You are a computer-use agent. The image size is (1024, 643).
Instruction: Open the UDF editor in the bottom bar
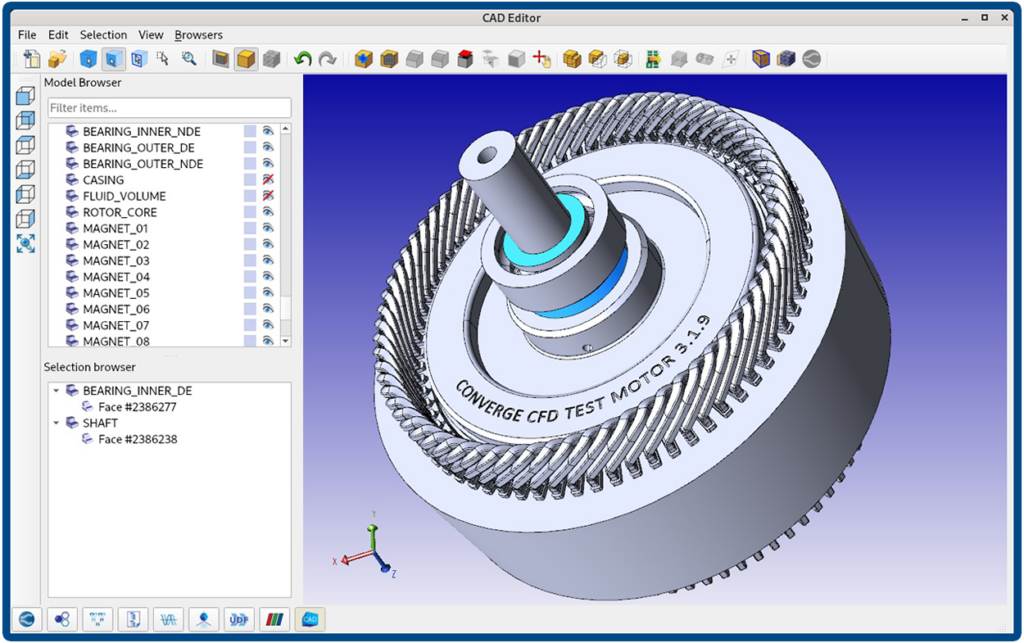point(239,619)
